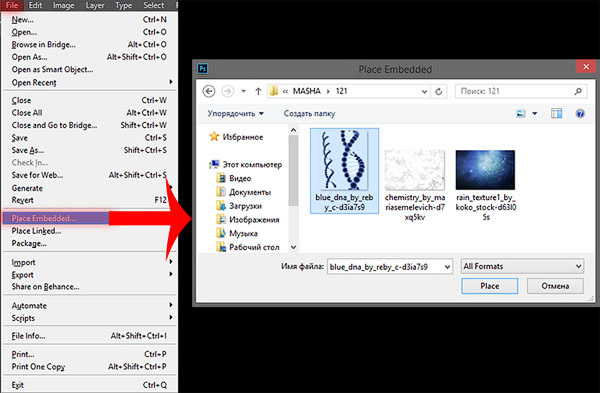The width and height of the screenshot is (600, 393).
Task: Click the folder icon in the address bar
Action: click(274, 91)
